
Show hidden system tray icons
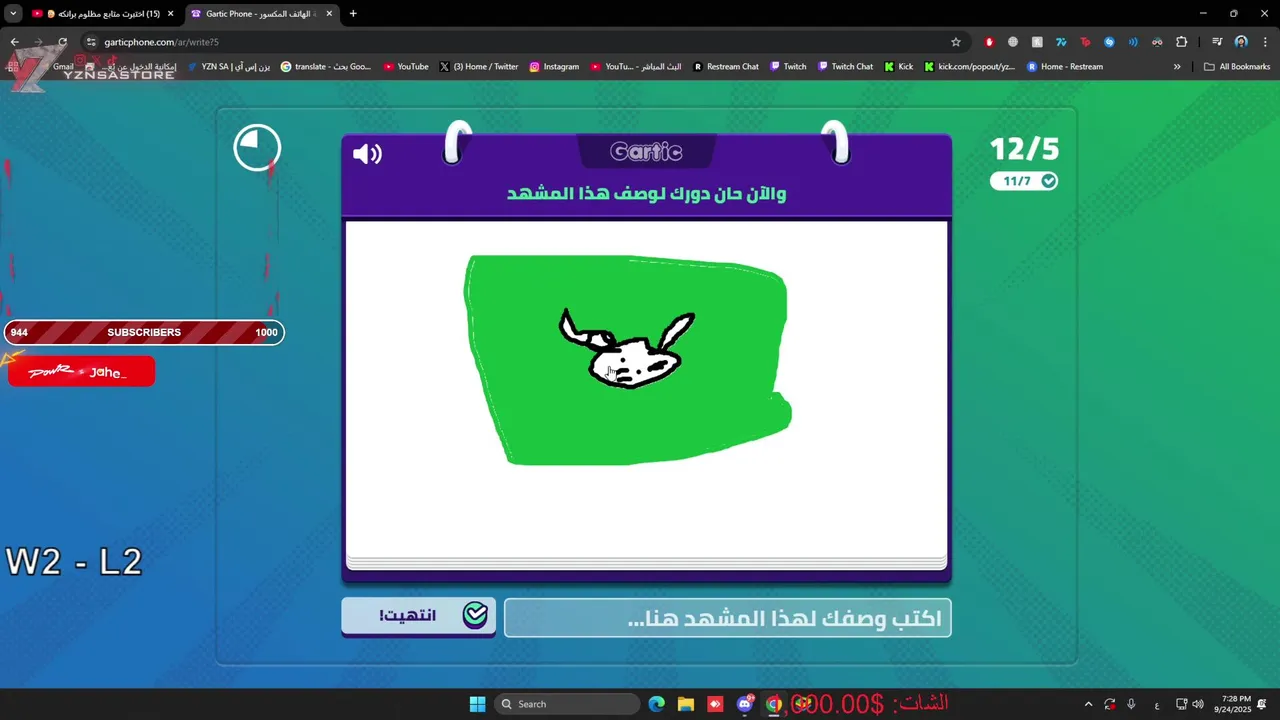pos(1088,704)
